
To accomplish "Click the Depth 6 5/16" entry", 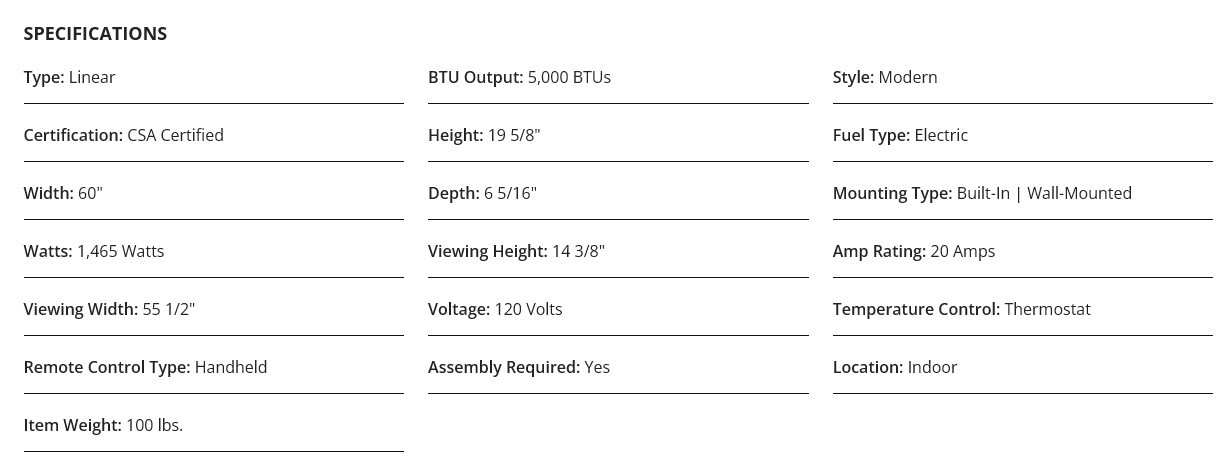I will pyautogui.click(x=482, y=194).
